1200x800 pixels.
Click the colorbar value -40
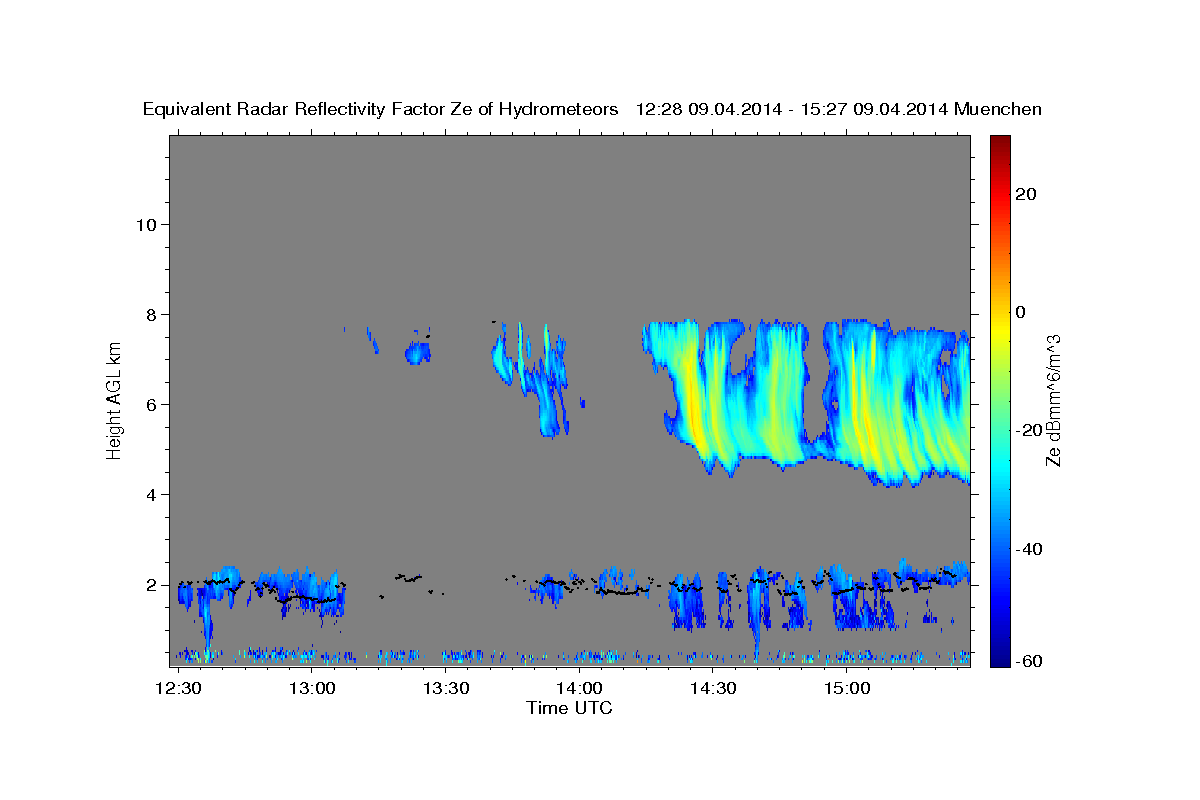click(x=1028, y=549)
